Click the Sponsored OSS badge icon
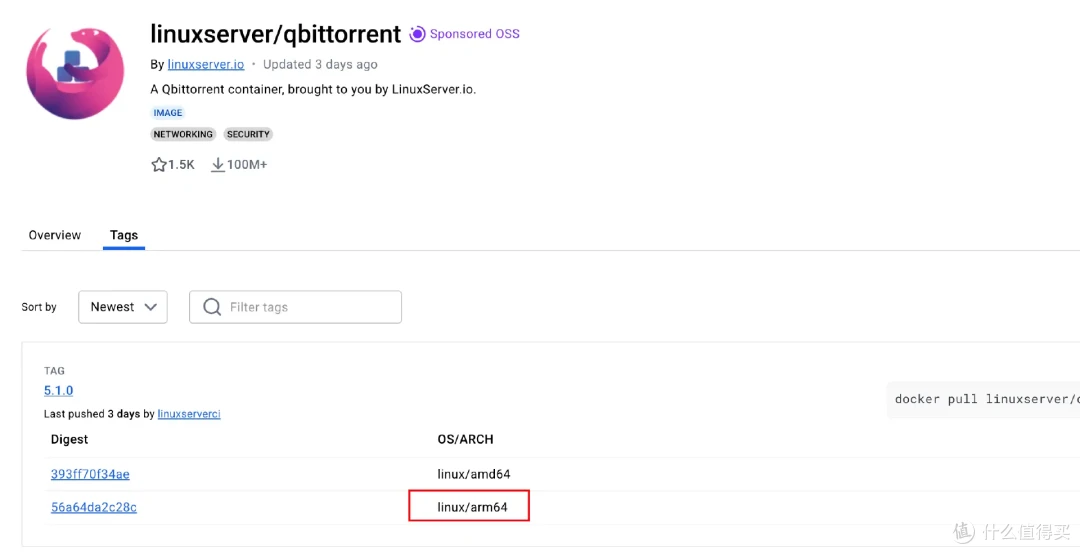Screen dimensions: 1080x554 (x=417, y=34)
